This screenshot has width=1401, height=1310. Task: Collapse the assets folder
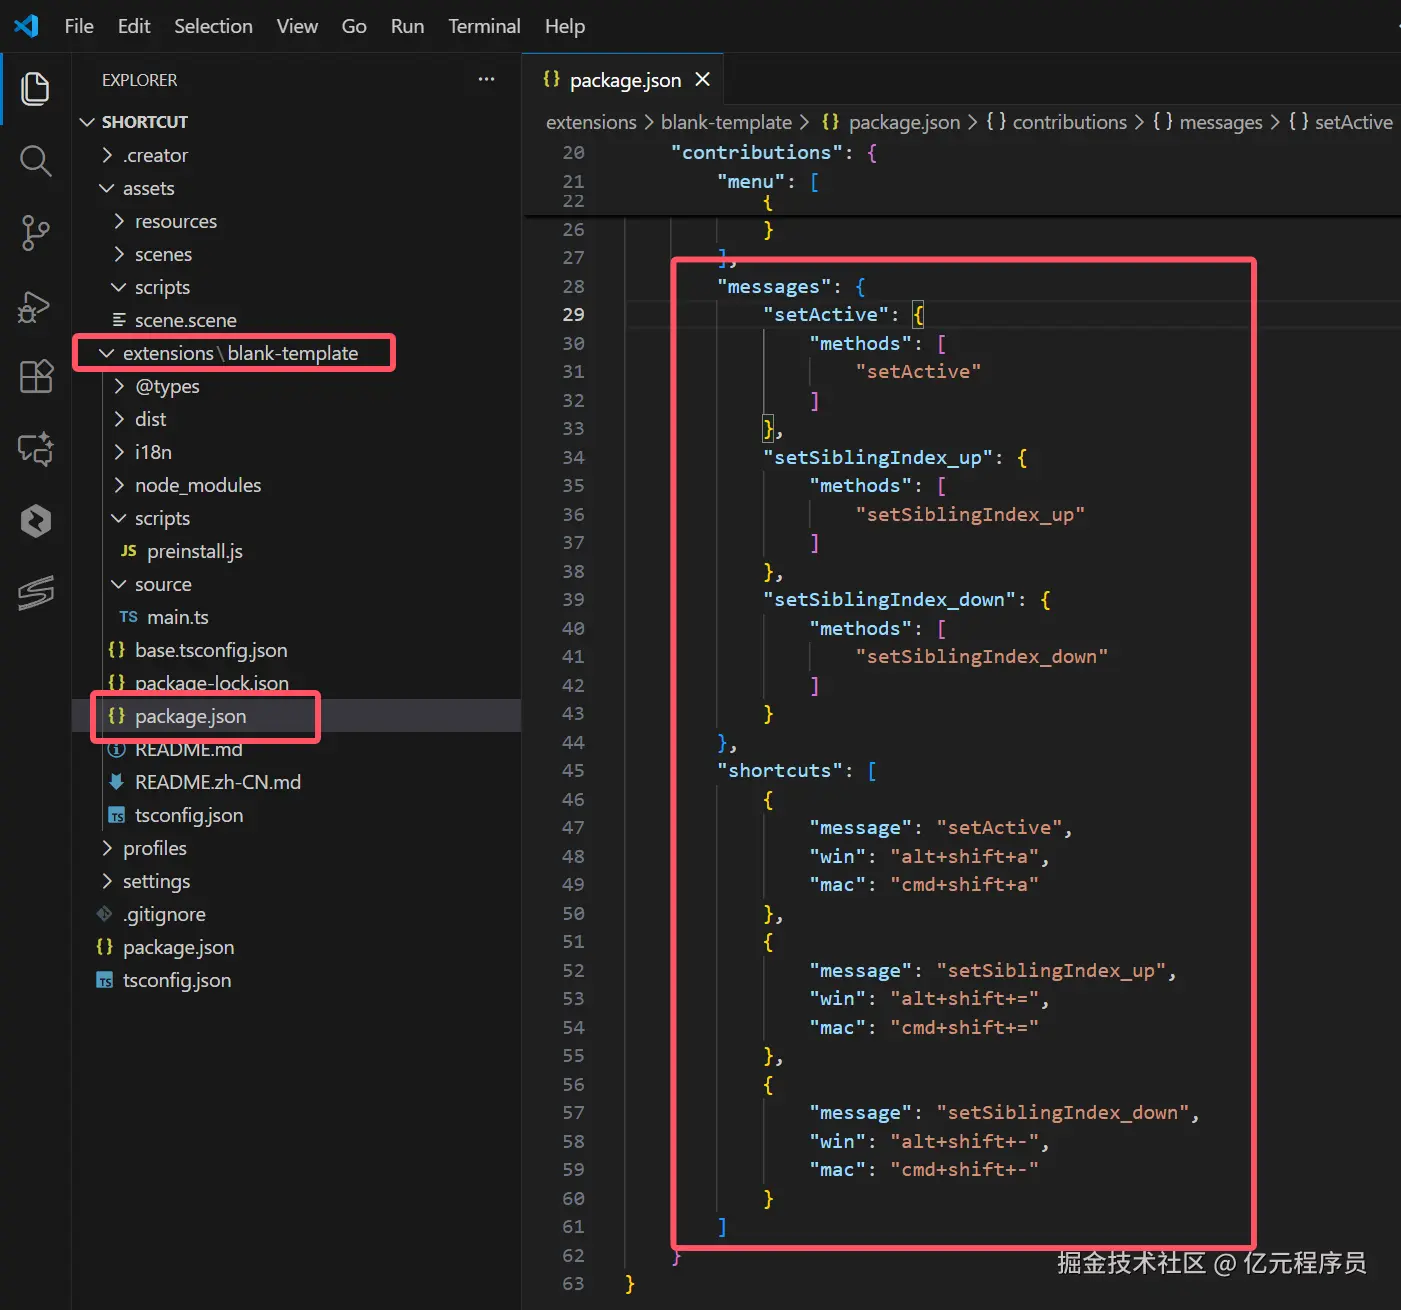296,188
